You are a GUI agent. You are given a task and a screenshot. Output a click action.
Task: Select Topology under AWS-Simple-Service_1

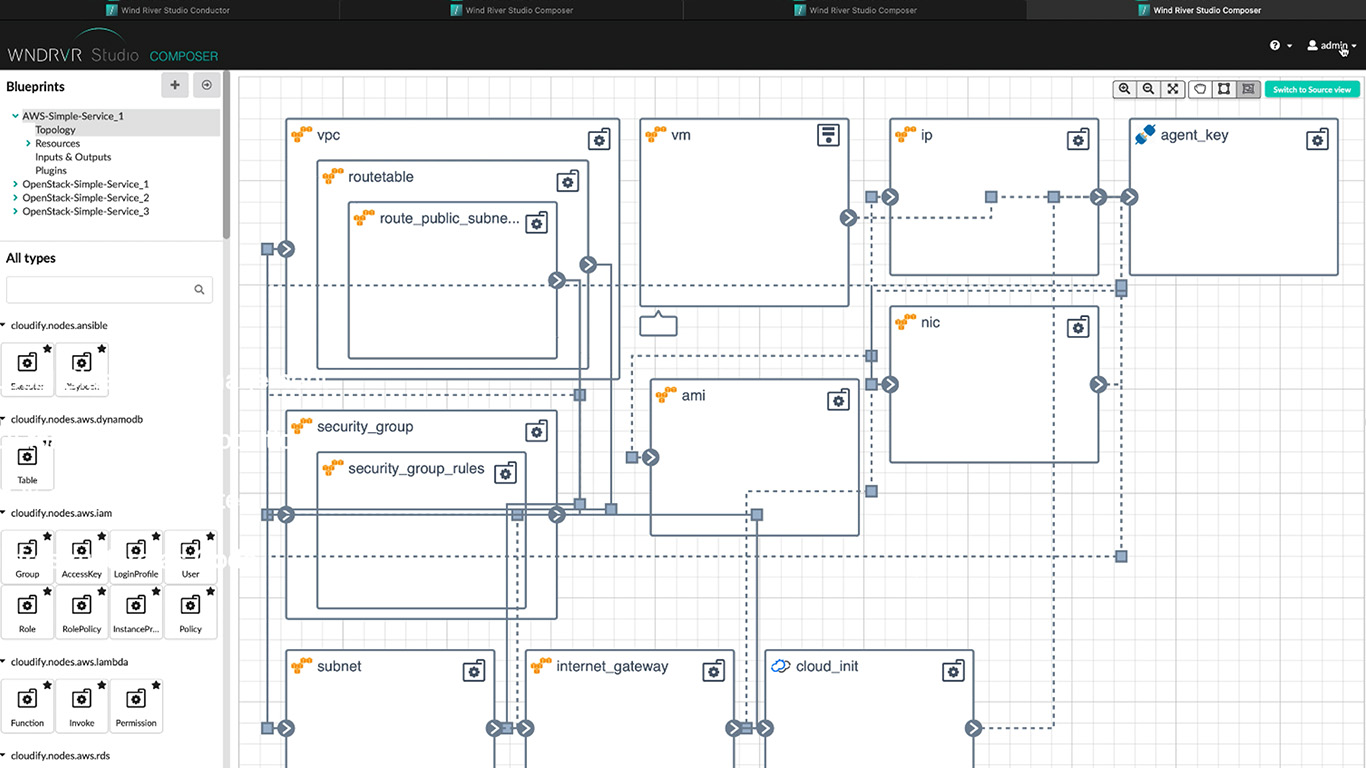pyautogui.click(x=55, y=130)
